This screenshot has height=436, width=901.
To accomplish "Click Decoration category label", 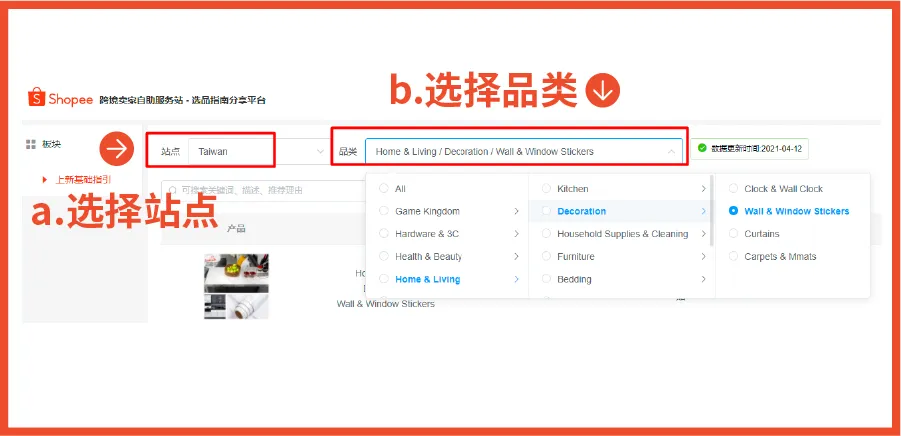I will (x=582, y=211).
